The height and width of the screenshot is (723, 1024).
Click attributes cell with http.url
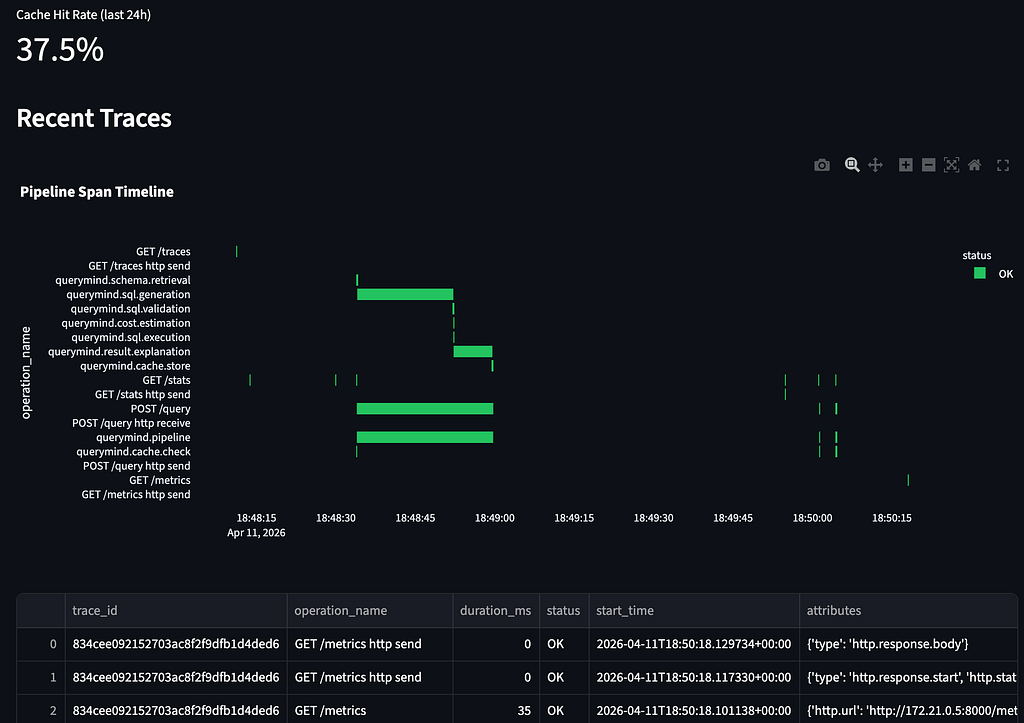(x=908, y=711)
